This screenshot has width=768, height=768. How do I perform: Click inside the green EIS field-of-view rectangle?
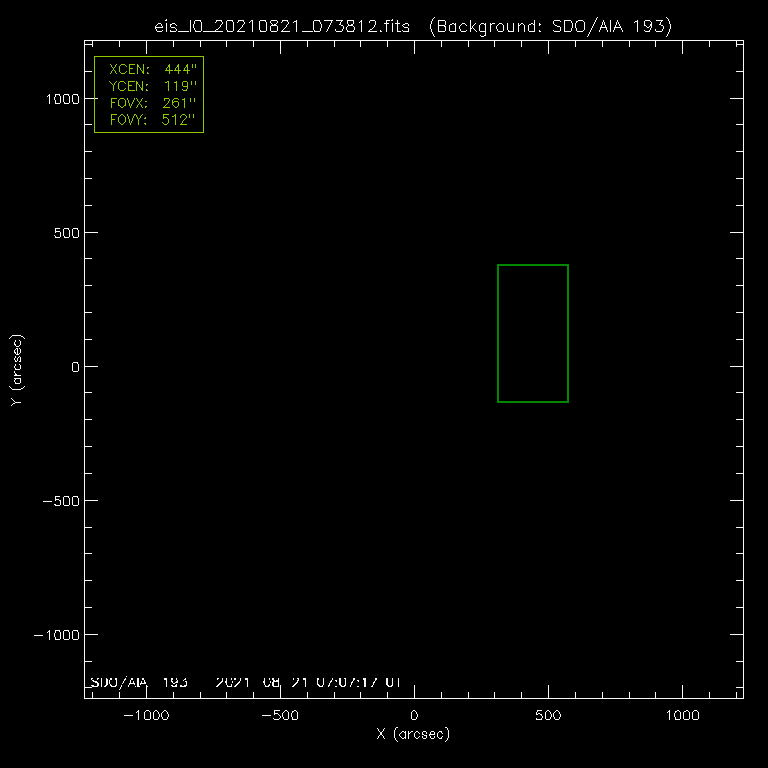(x=533, y=333)
